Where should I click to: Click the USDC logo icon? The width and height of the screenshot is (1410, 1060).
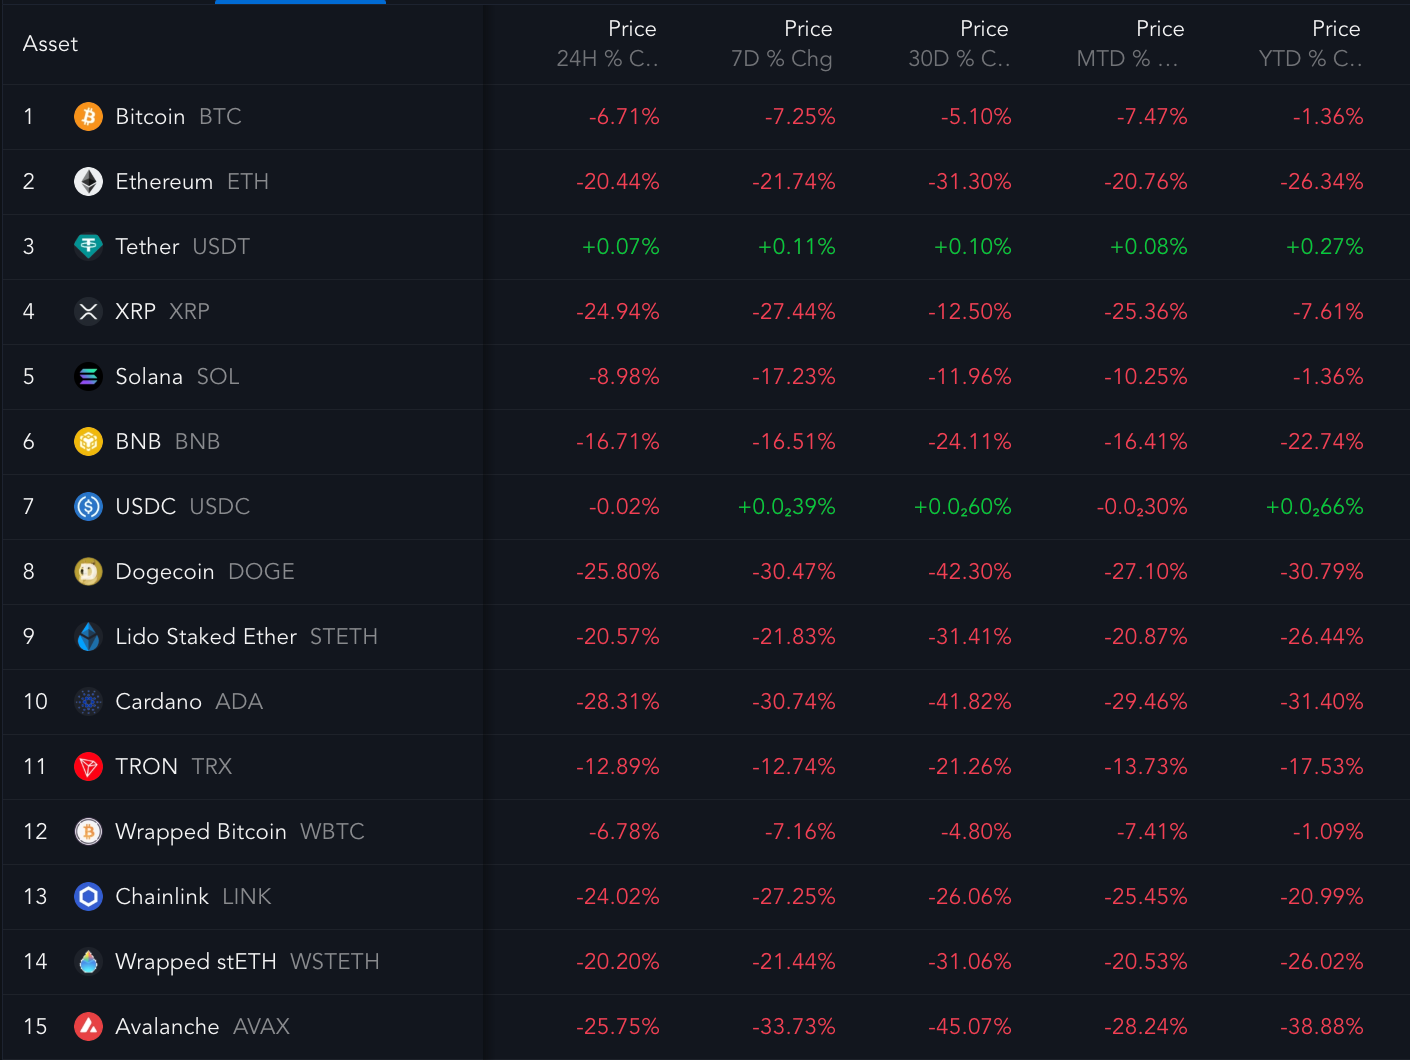click(88, 507)
